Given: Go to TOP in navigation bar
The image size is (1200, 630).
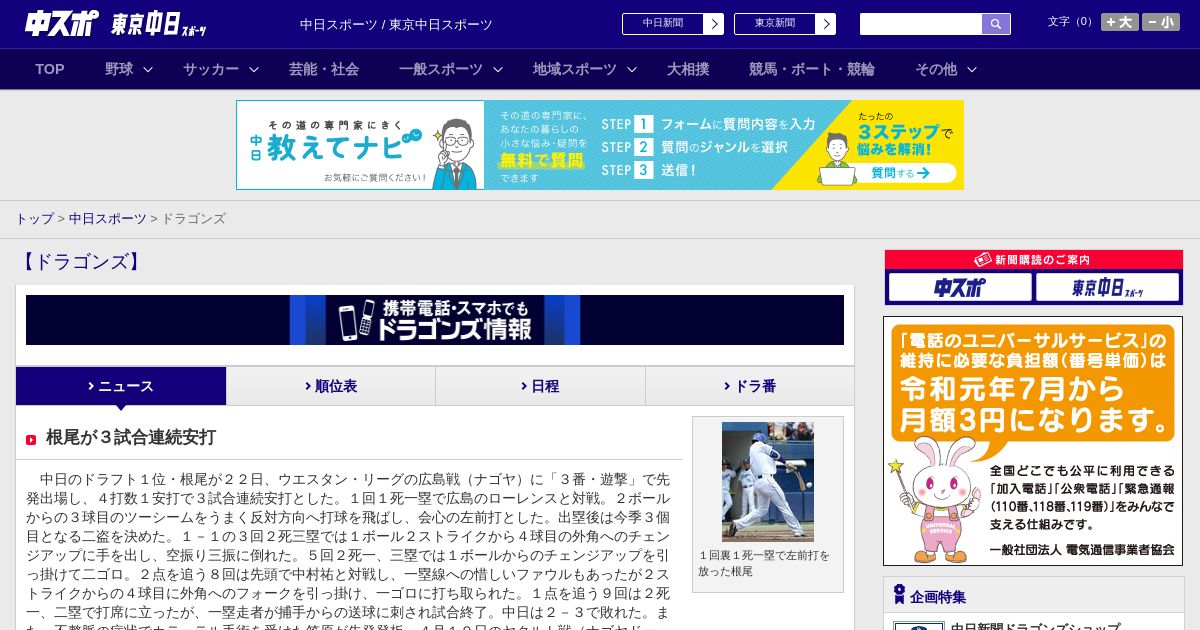Looking at the screenshot, I should [x=50, y=69].
